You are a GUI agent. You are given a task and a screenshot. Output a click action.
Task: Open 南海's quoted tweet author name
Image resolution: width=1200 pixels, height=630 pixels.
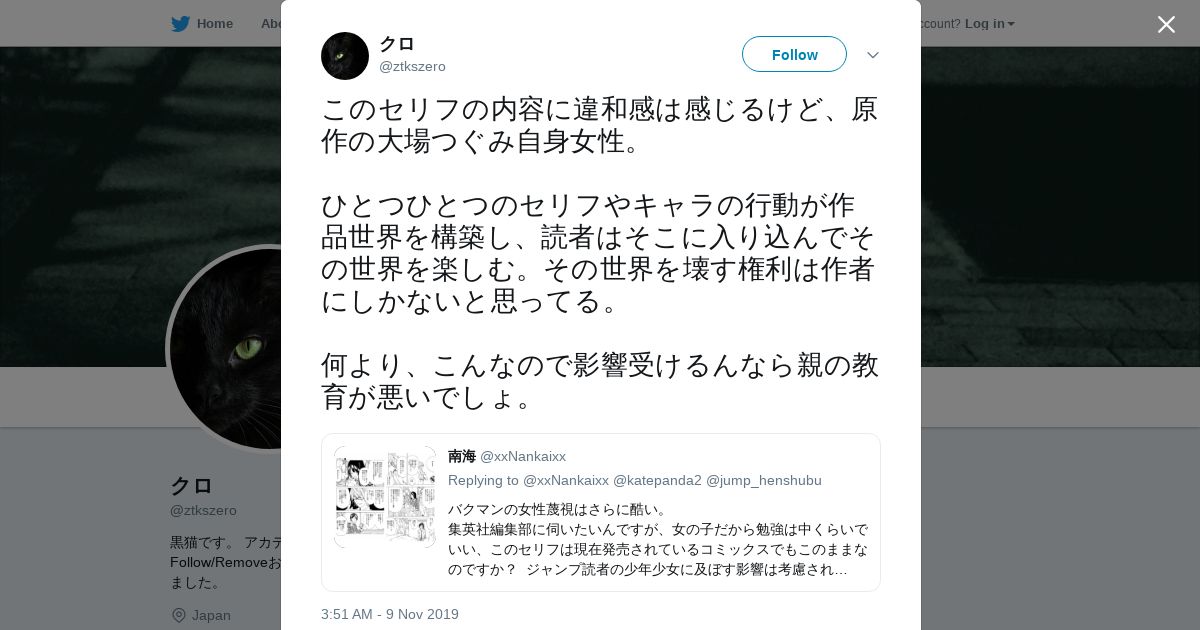click(x=462, y=456)
